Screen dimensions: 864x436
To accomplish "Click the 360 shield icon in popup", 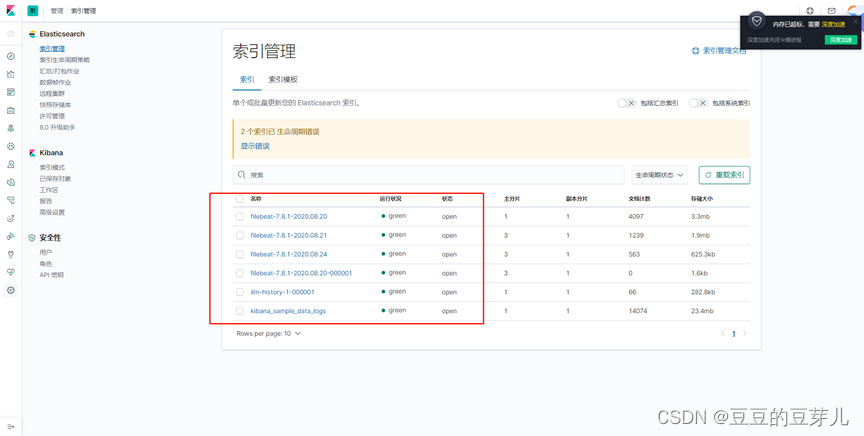I will coord(757,22).
